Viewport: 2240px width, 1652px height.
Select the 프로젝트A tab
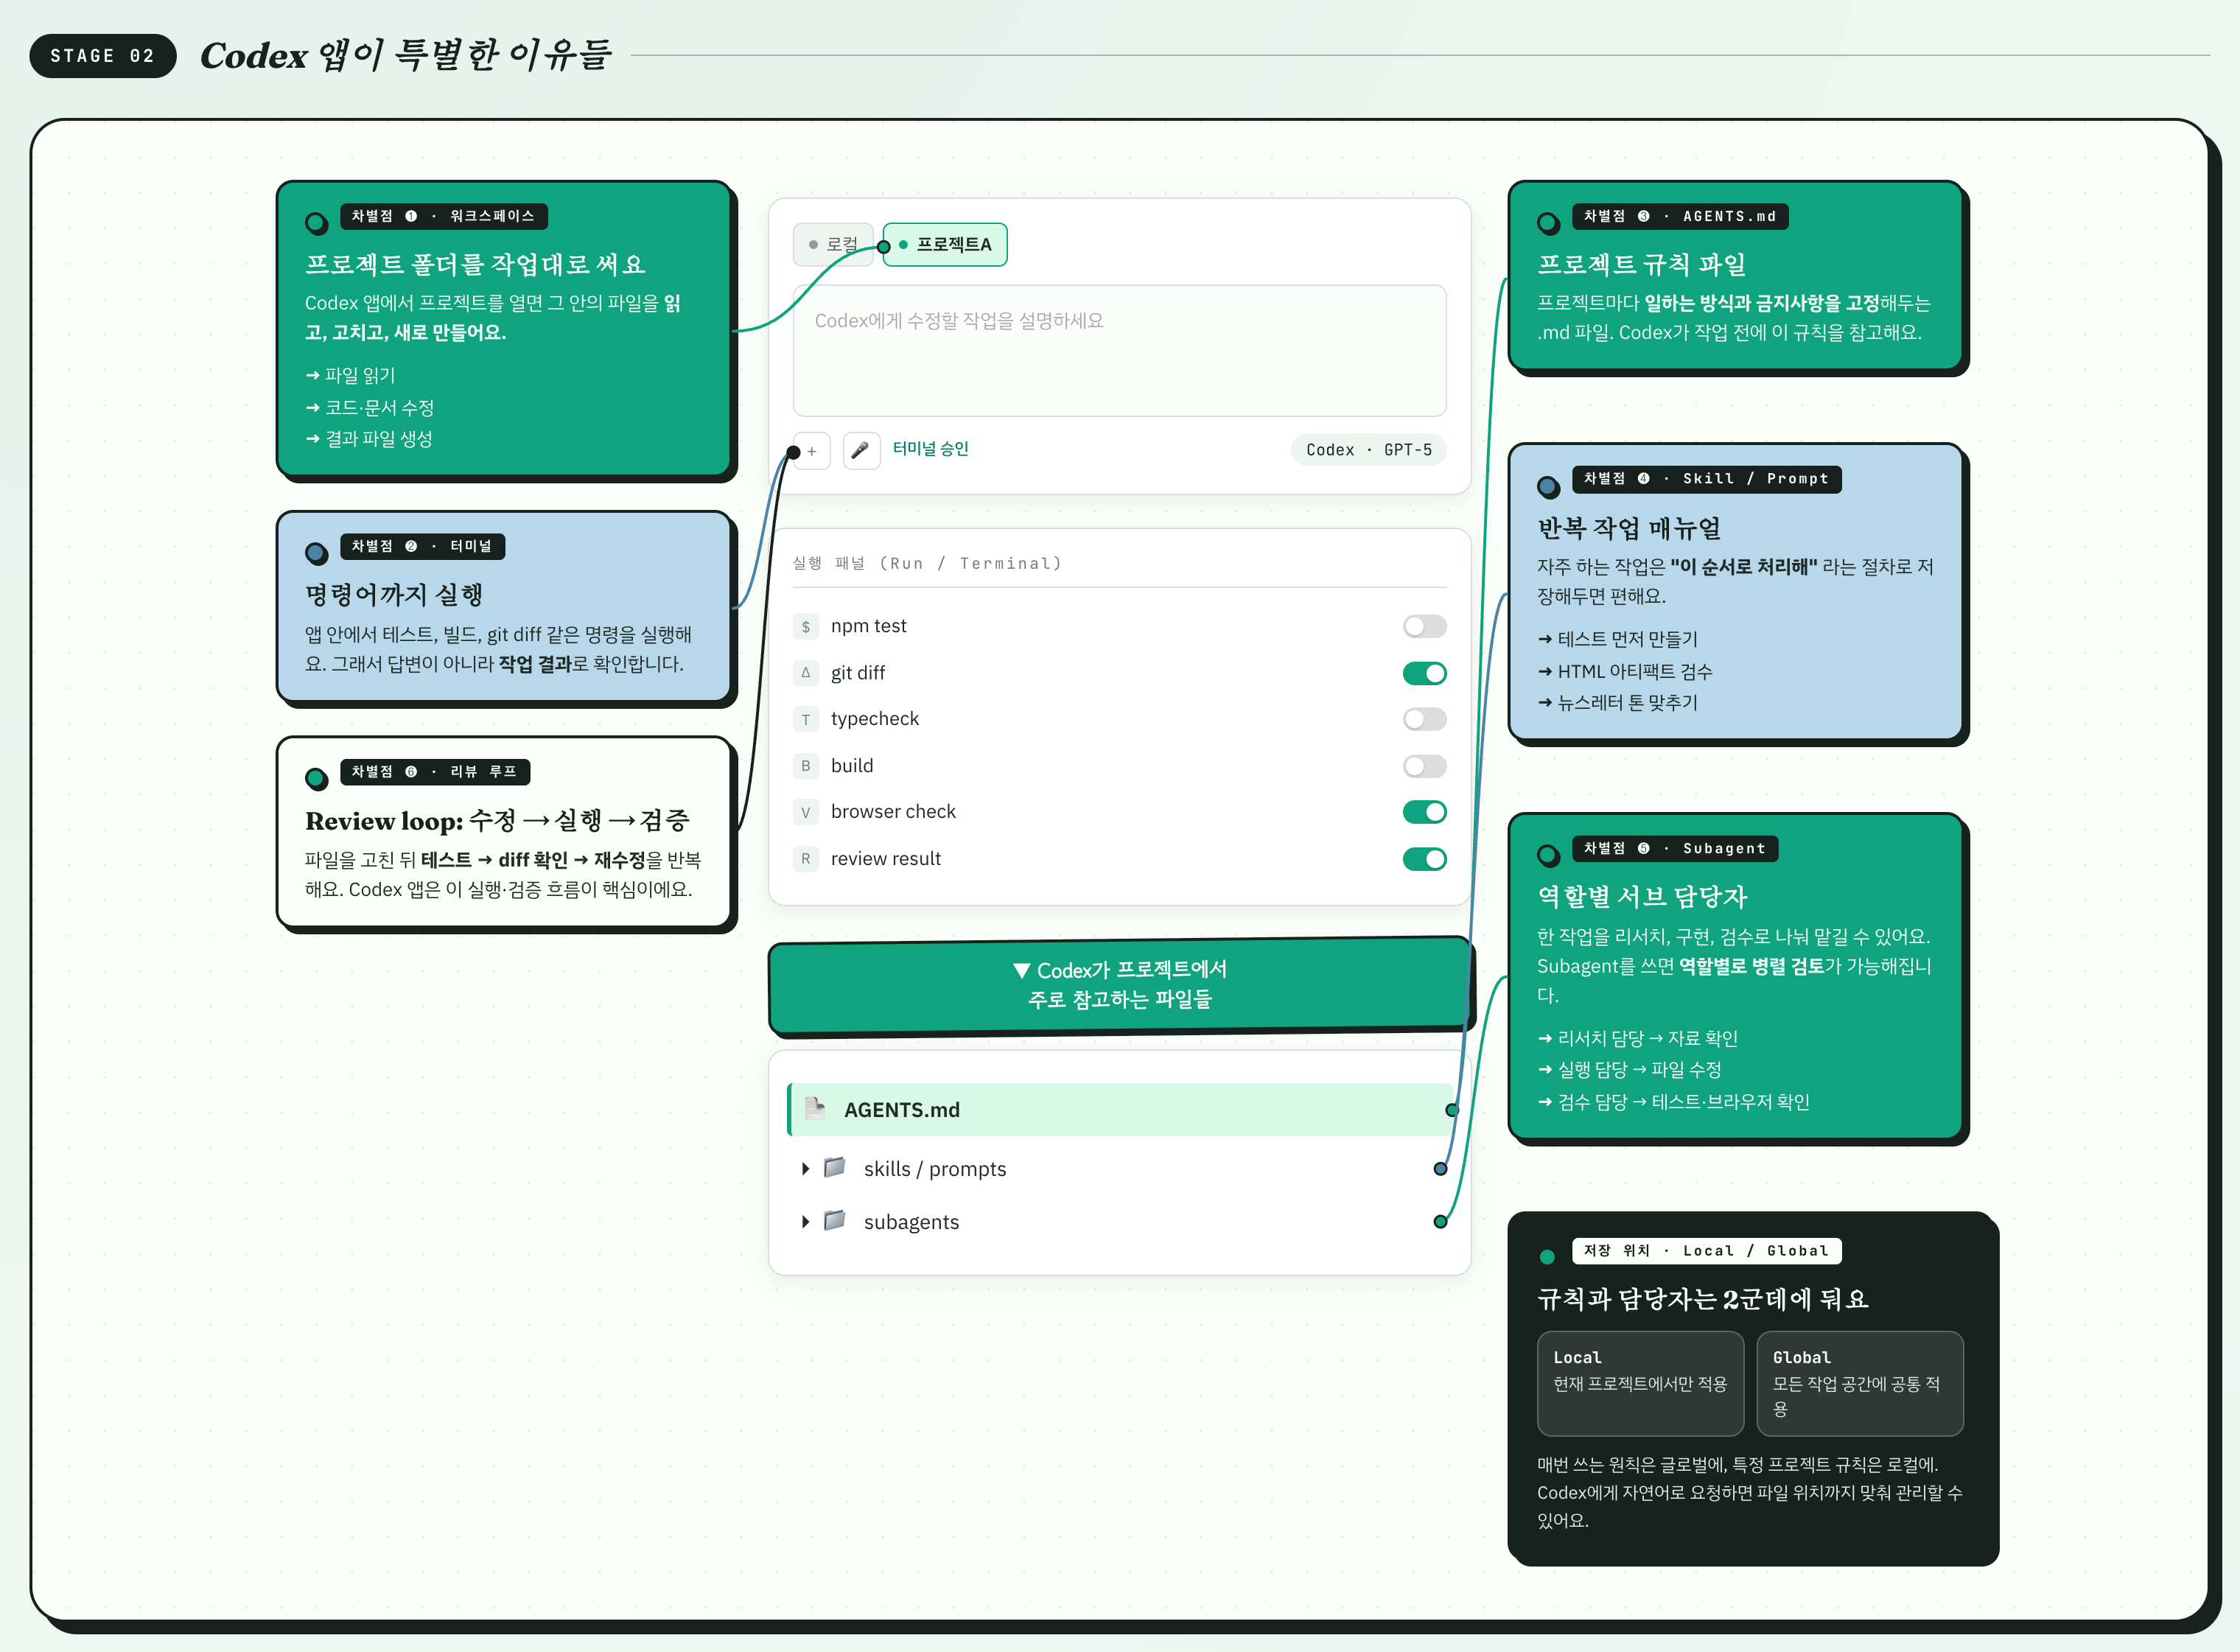[945, 244]
